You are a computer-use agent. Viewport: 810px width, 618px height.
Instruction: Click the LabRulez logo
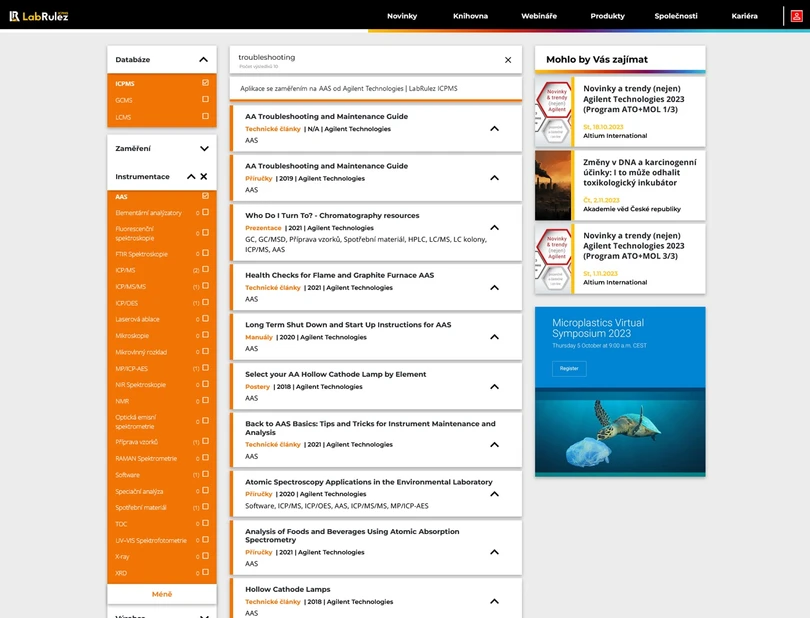(39, 15)
